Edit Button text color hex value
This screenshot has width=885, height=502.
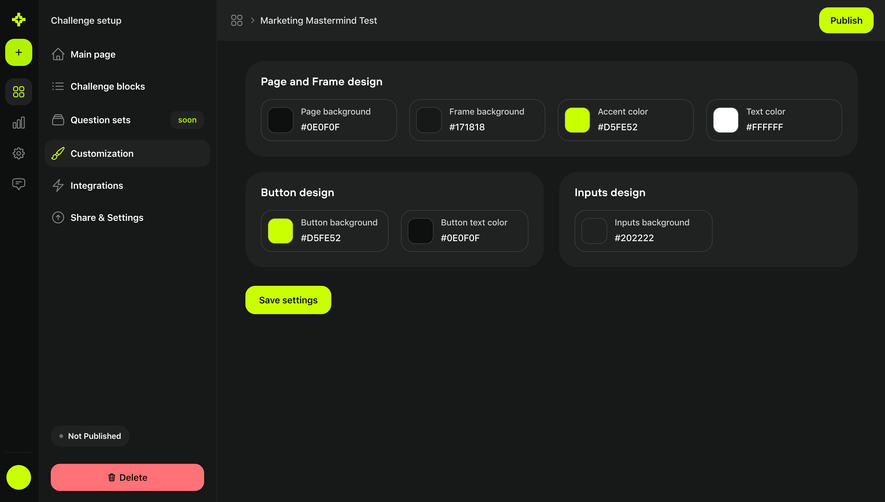[460, 238]
